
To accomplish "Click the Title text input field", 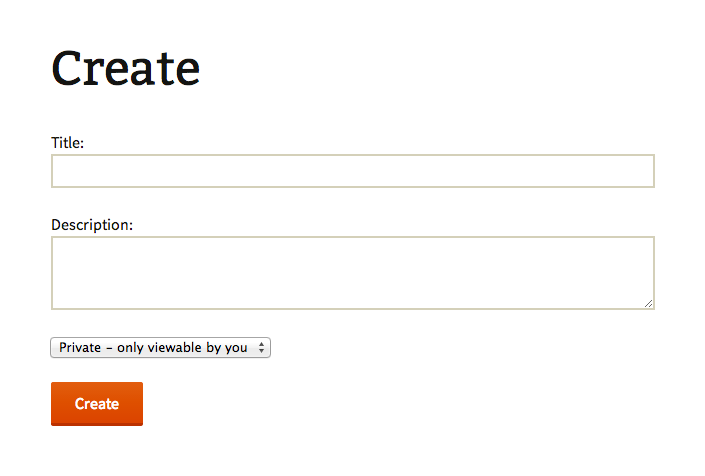I will [352, 171].
